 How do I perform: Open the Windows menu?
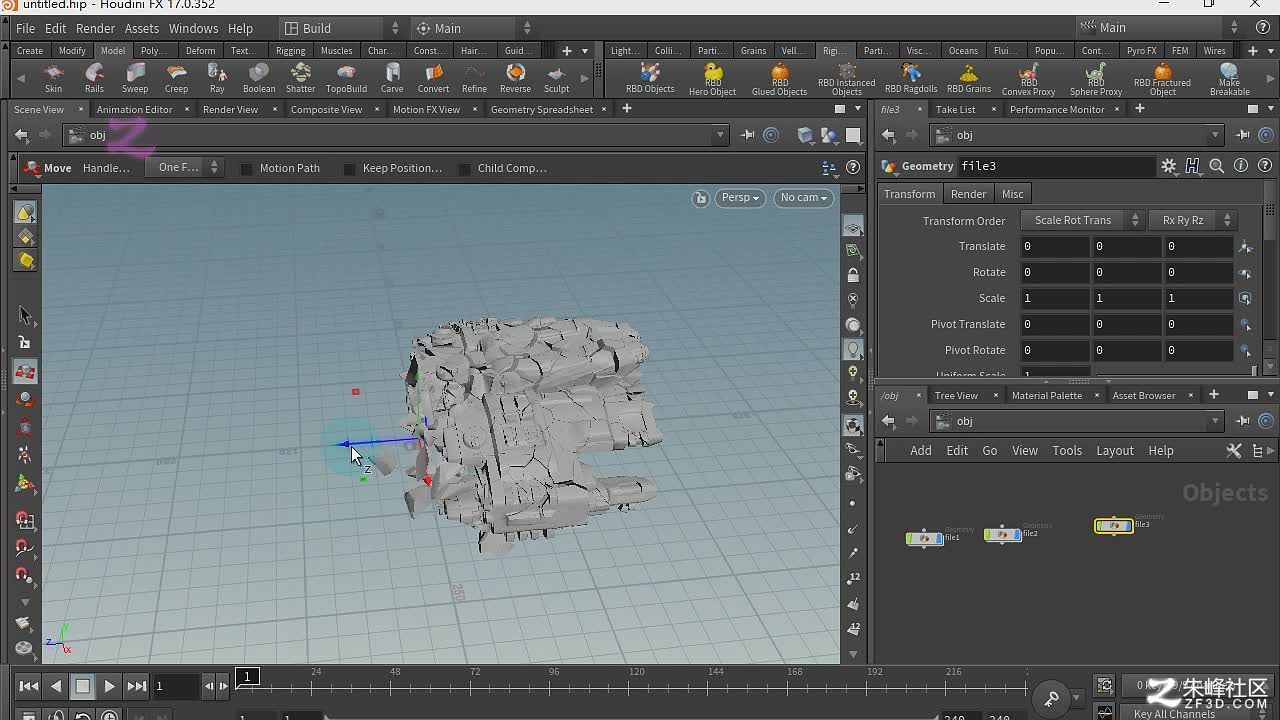click(193, 28)
